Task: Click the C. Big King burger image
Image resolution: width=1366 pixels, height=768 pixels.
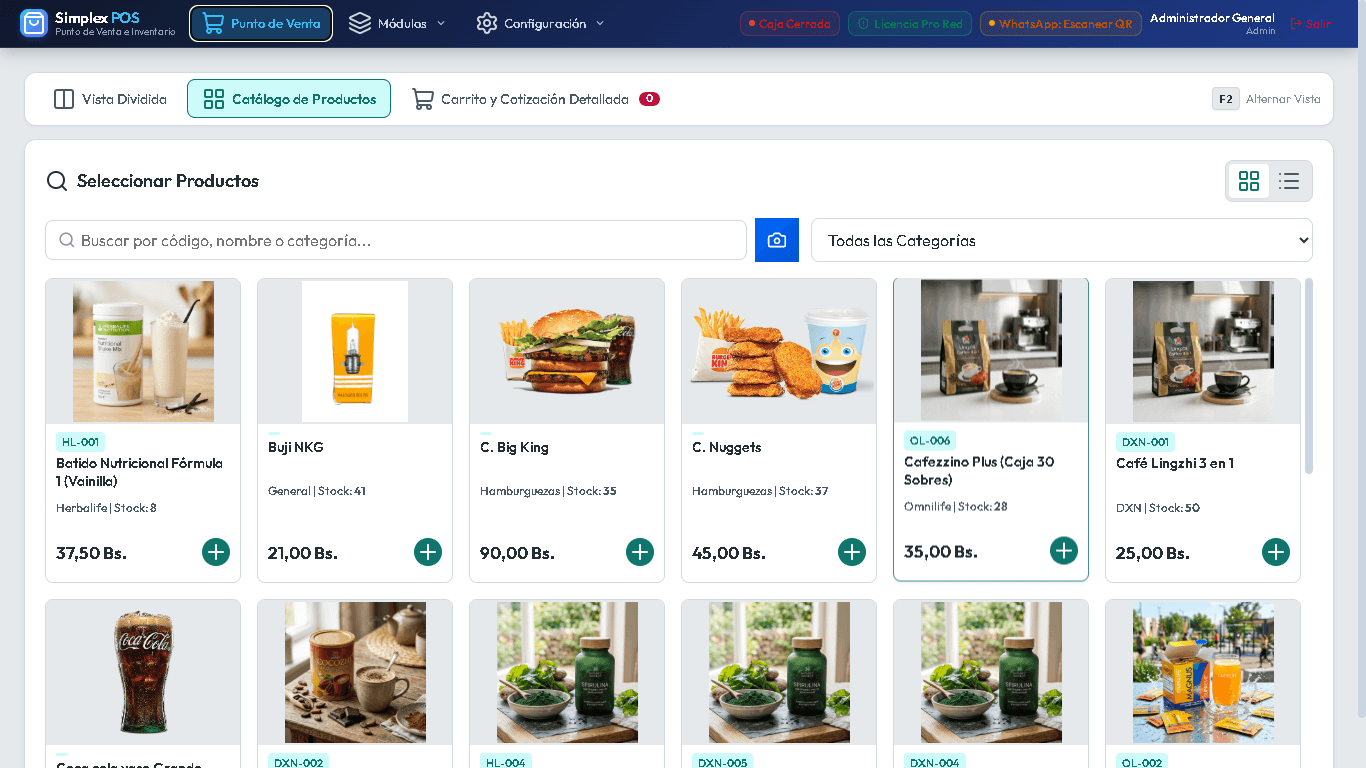Action: tap(567, 351)
